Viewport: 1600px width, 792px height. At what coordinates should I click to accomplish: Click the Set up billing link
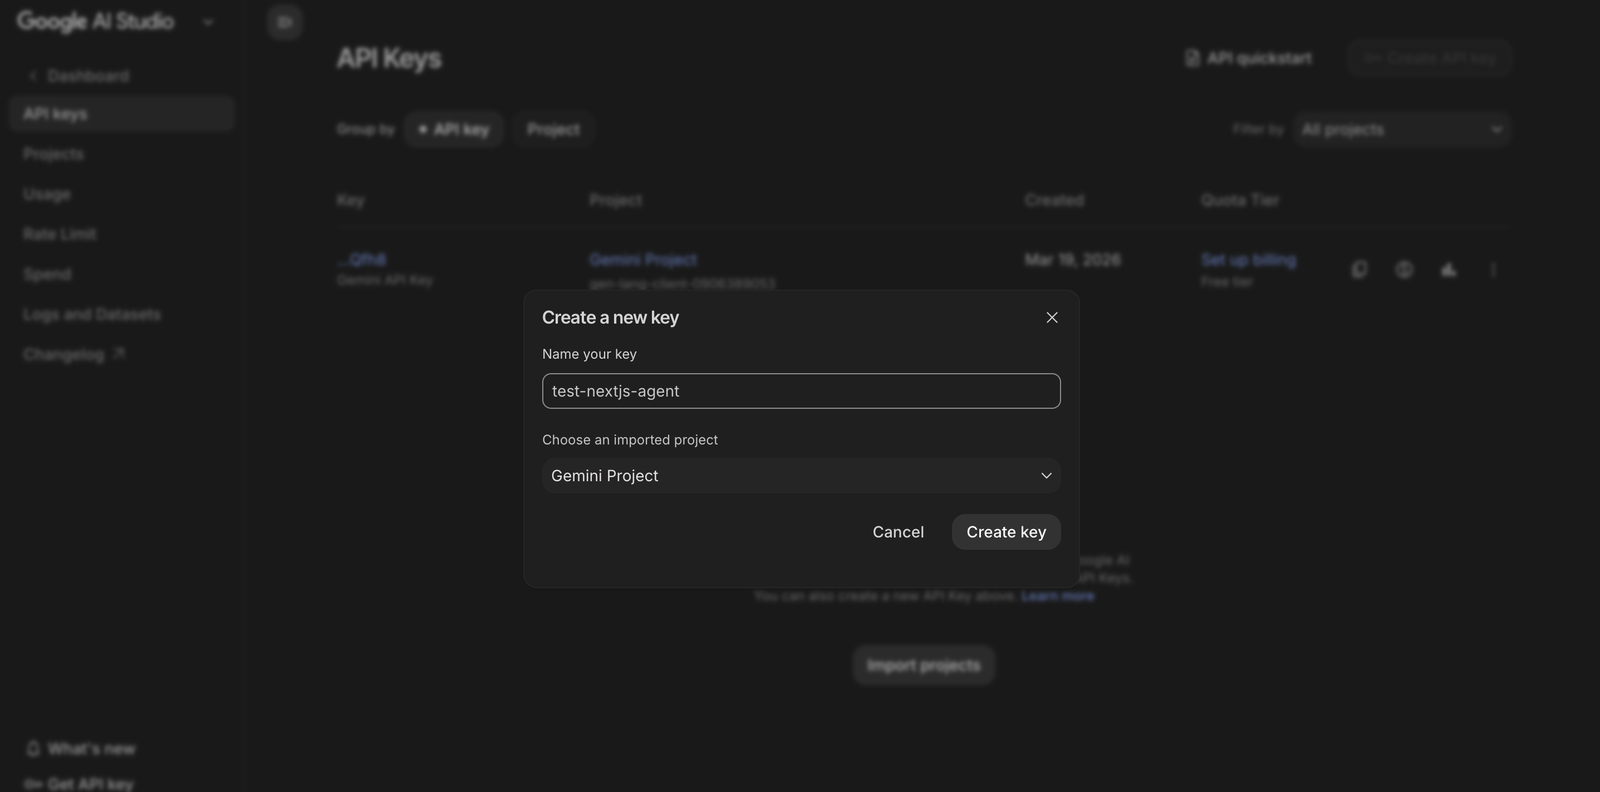click(1248, 260)
